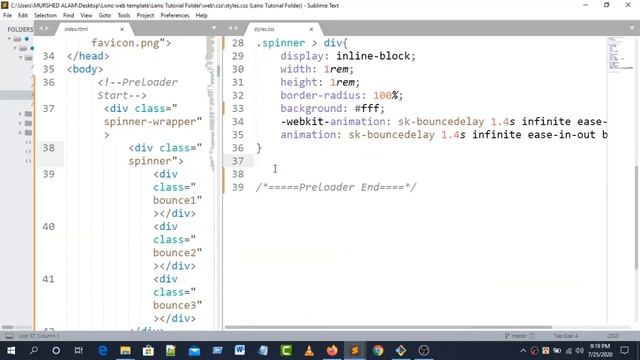Close the styles.css tab
This screenshot has width=640, height=360.
pos(311,29)
